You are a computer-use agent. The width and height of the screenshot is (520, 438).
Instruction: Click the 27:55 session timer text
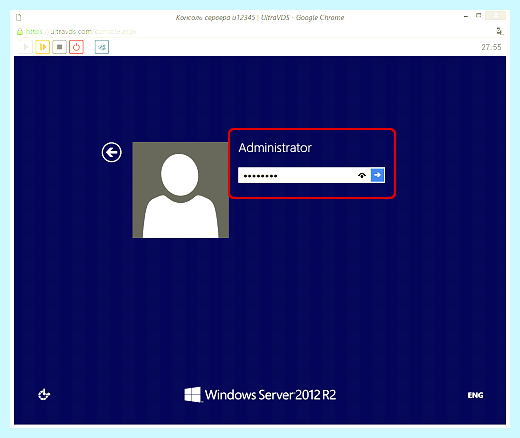coord(491,47)
